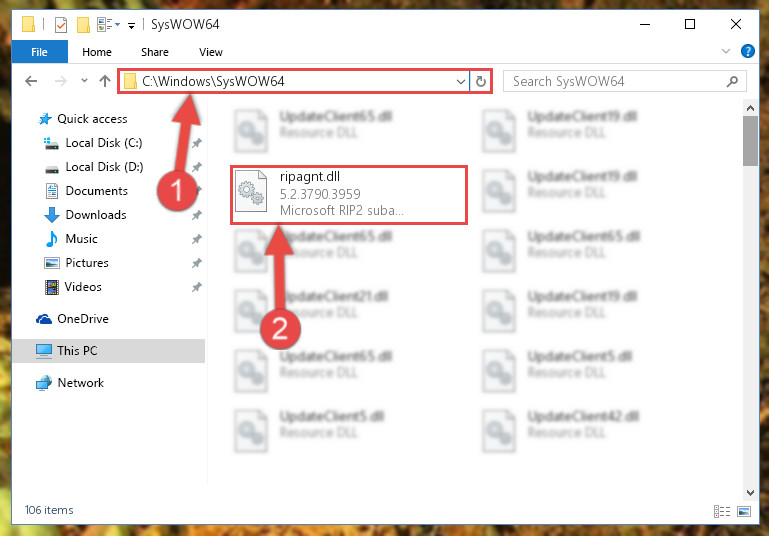Switch to details view icon in status bar
The image size is (769, 536).
(x=721, y=511)
